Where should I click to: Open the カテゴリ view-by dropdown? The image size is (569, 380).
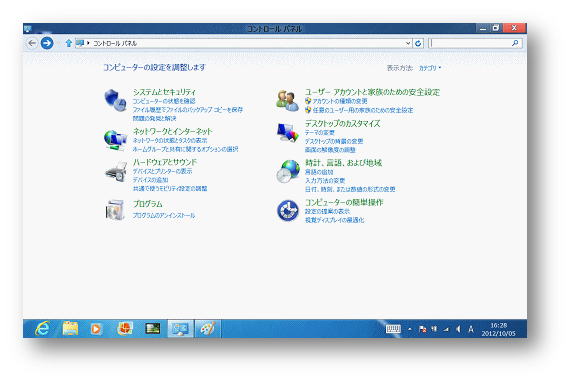tap(430, 68)
